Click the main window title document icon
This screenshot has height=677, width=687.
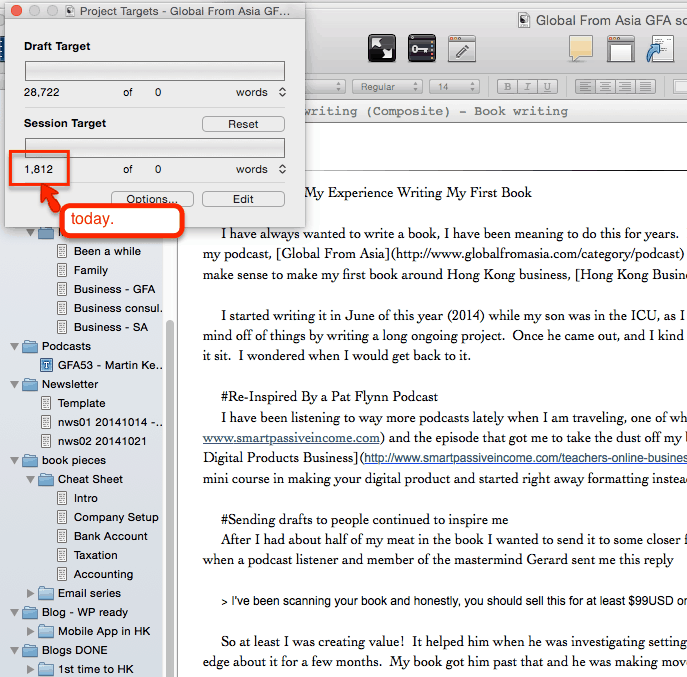click(524, 20)
